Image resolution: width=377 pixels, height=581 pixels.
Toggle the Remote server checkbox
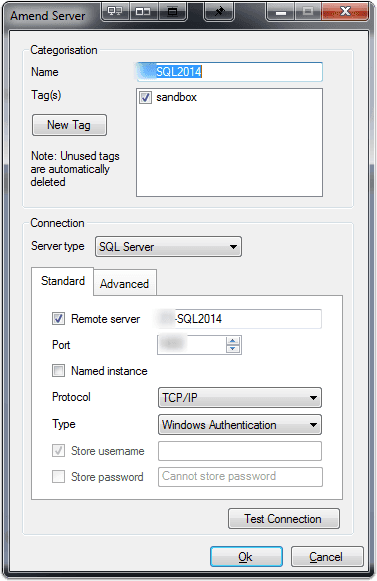pyautogui.click(x=58, y=319)
